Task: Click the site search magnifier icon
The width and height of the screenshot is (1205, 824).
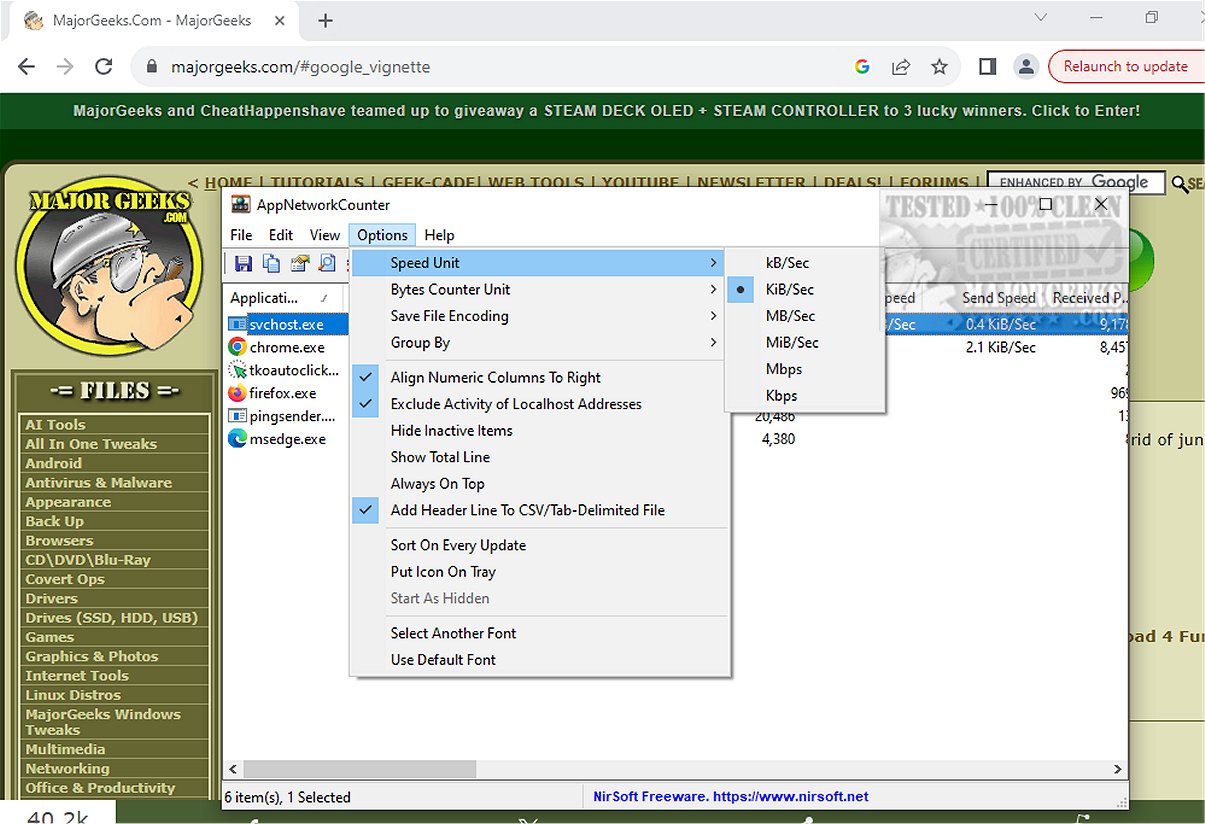Action: [x=1180, y=184]
